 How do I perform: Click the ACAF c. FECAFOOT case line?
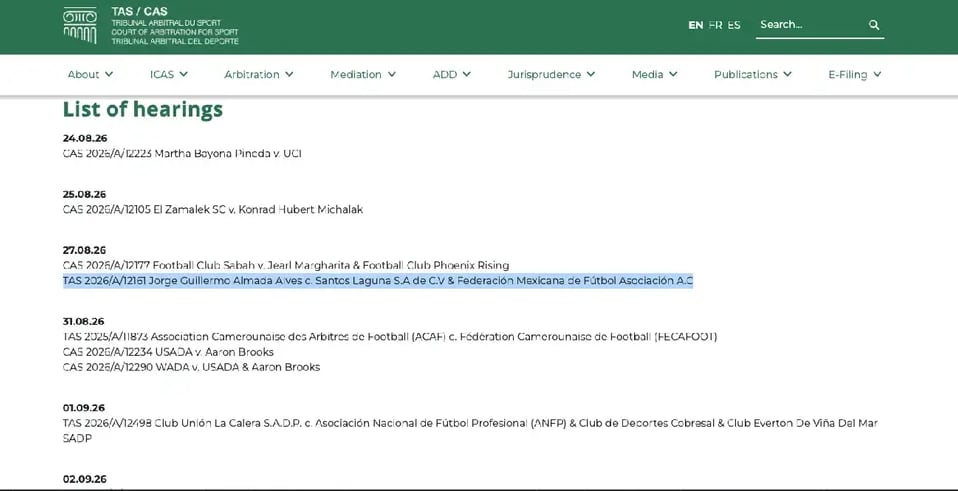tap(390, 337)
